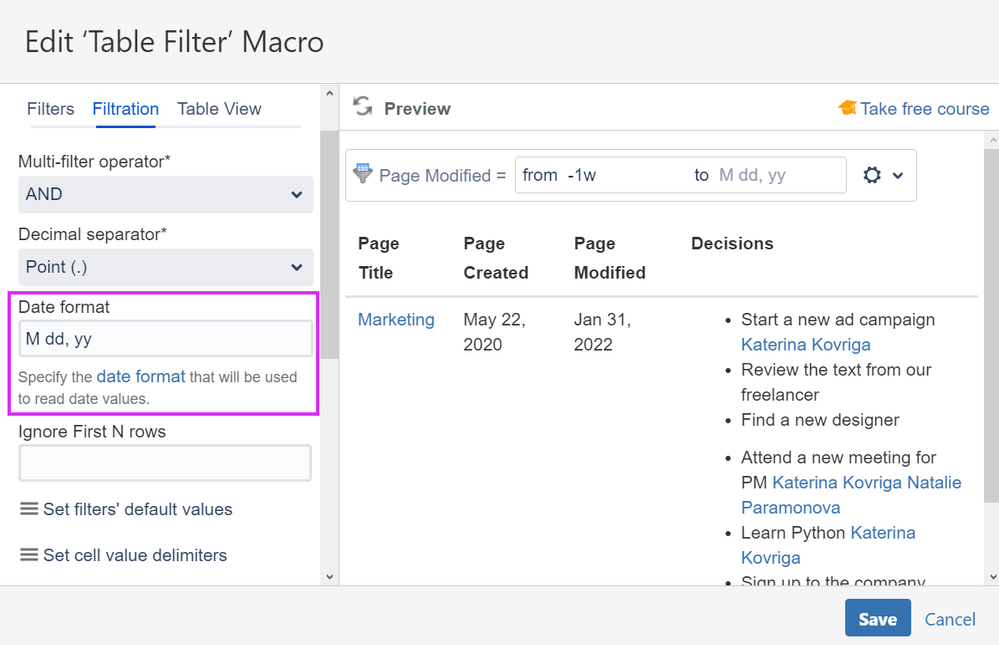The width and height of the screenshot is (999, 645).
Task: Open filter settings gear menu
Action: pyautogui.click(x=872, y=175)
